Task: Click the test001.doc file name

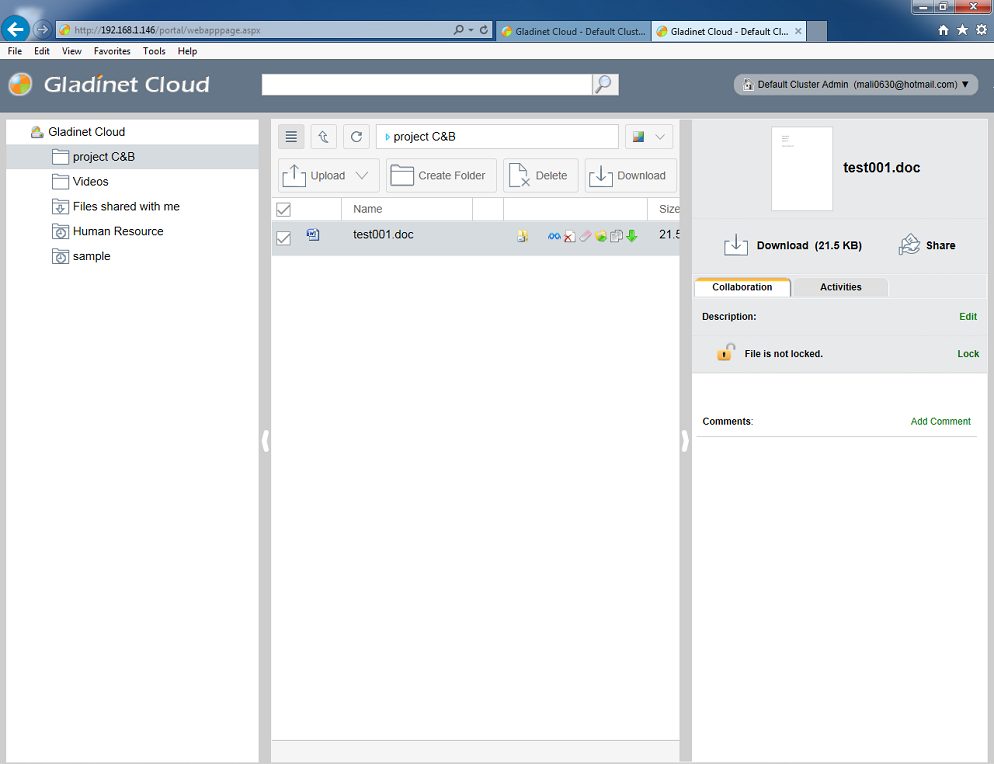Action: (x=383, y=235)
